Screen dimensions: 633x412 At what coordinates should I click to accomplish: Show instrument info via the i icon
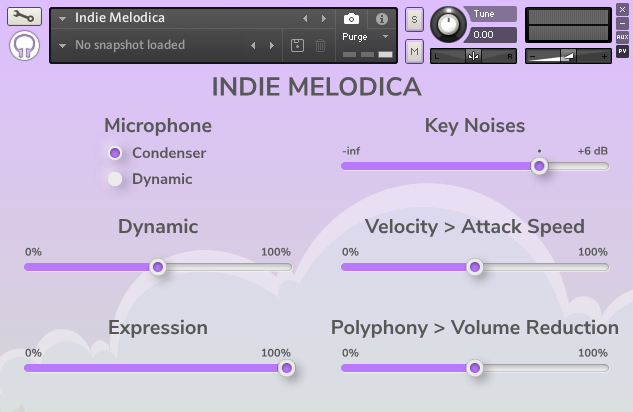381,19
